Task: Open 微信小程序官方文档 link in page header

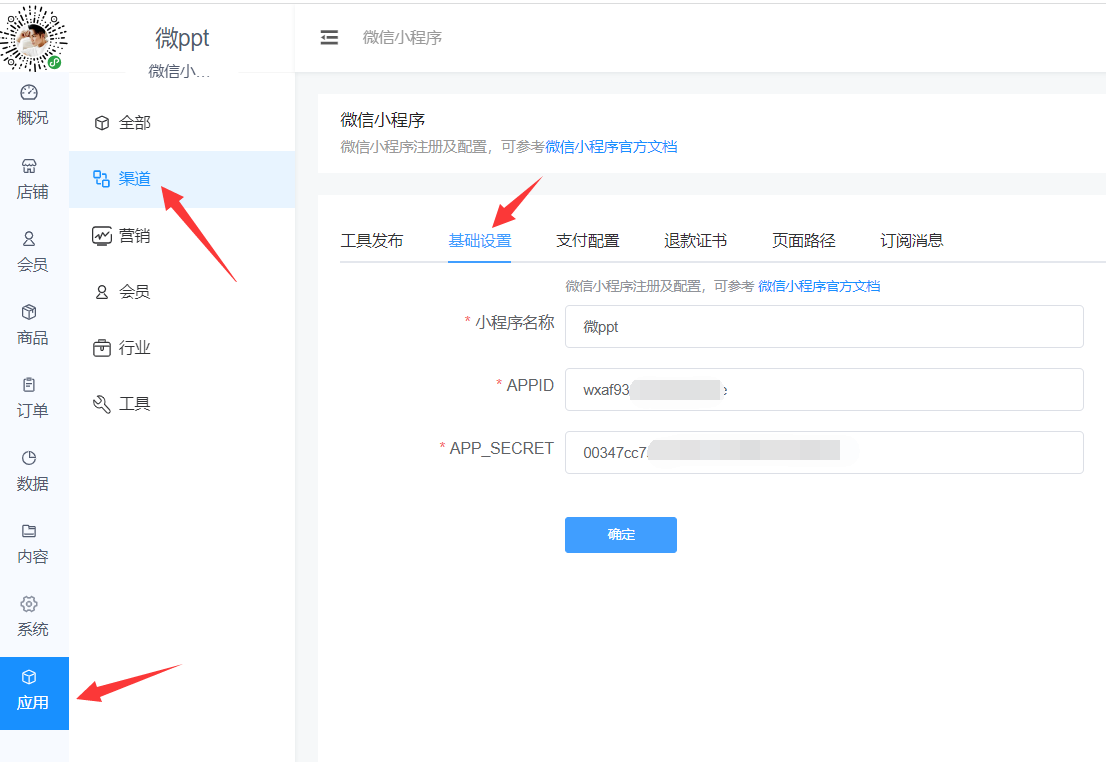Action: click(611, 147)
